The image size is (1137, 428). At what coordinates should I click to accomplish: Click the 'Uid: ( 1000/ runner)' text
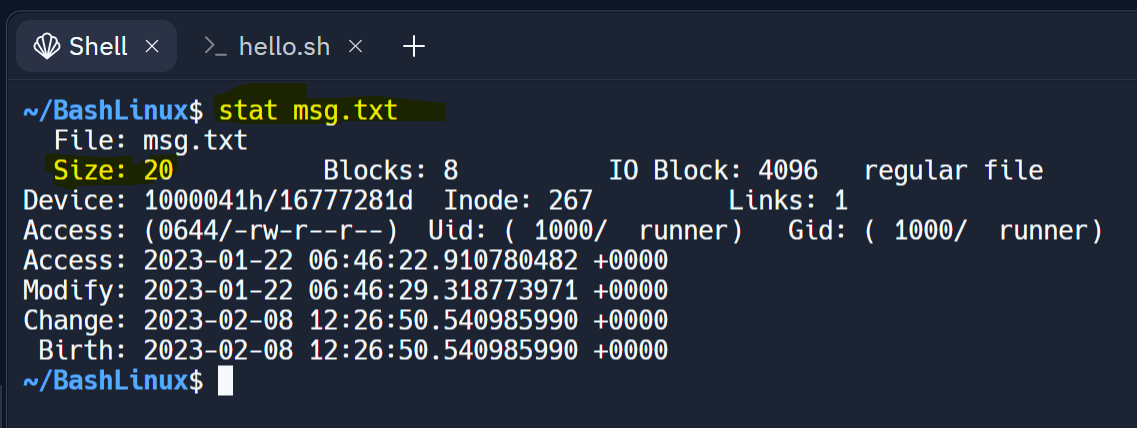pos(585,231)
